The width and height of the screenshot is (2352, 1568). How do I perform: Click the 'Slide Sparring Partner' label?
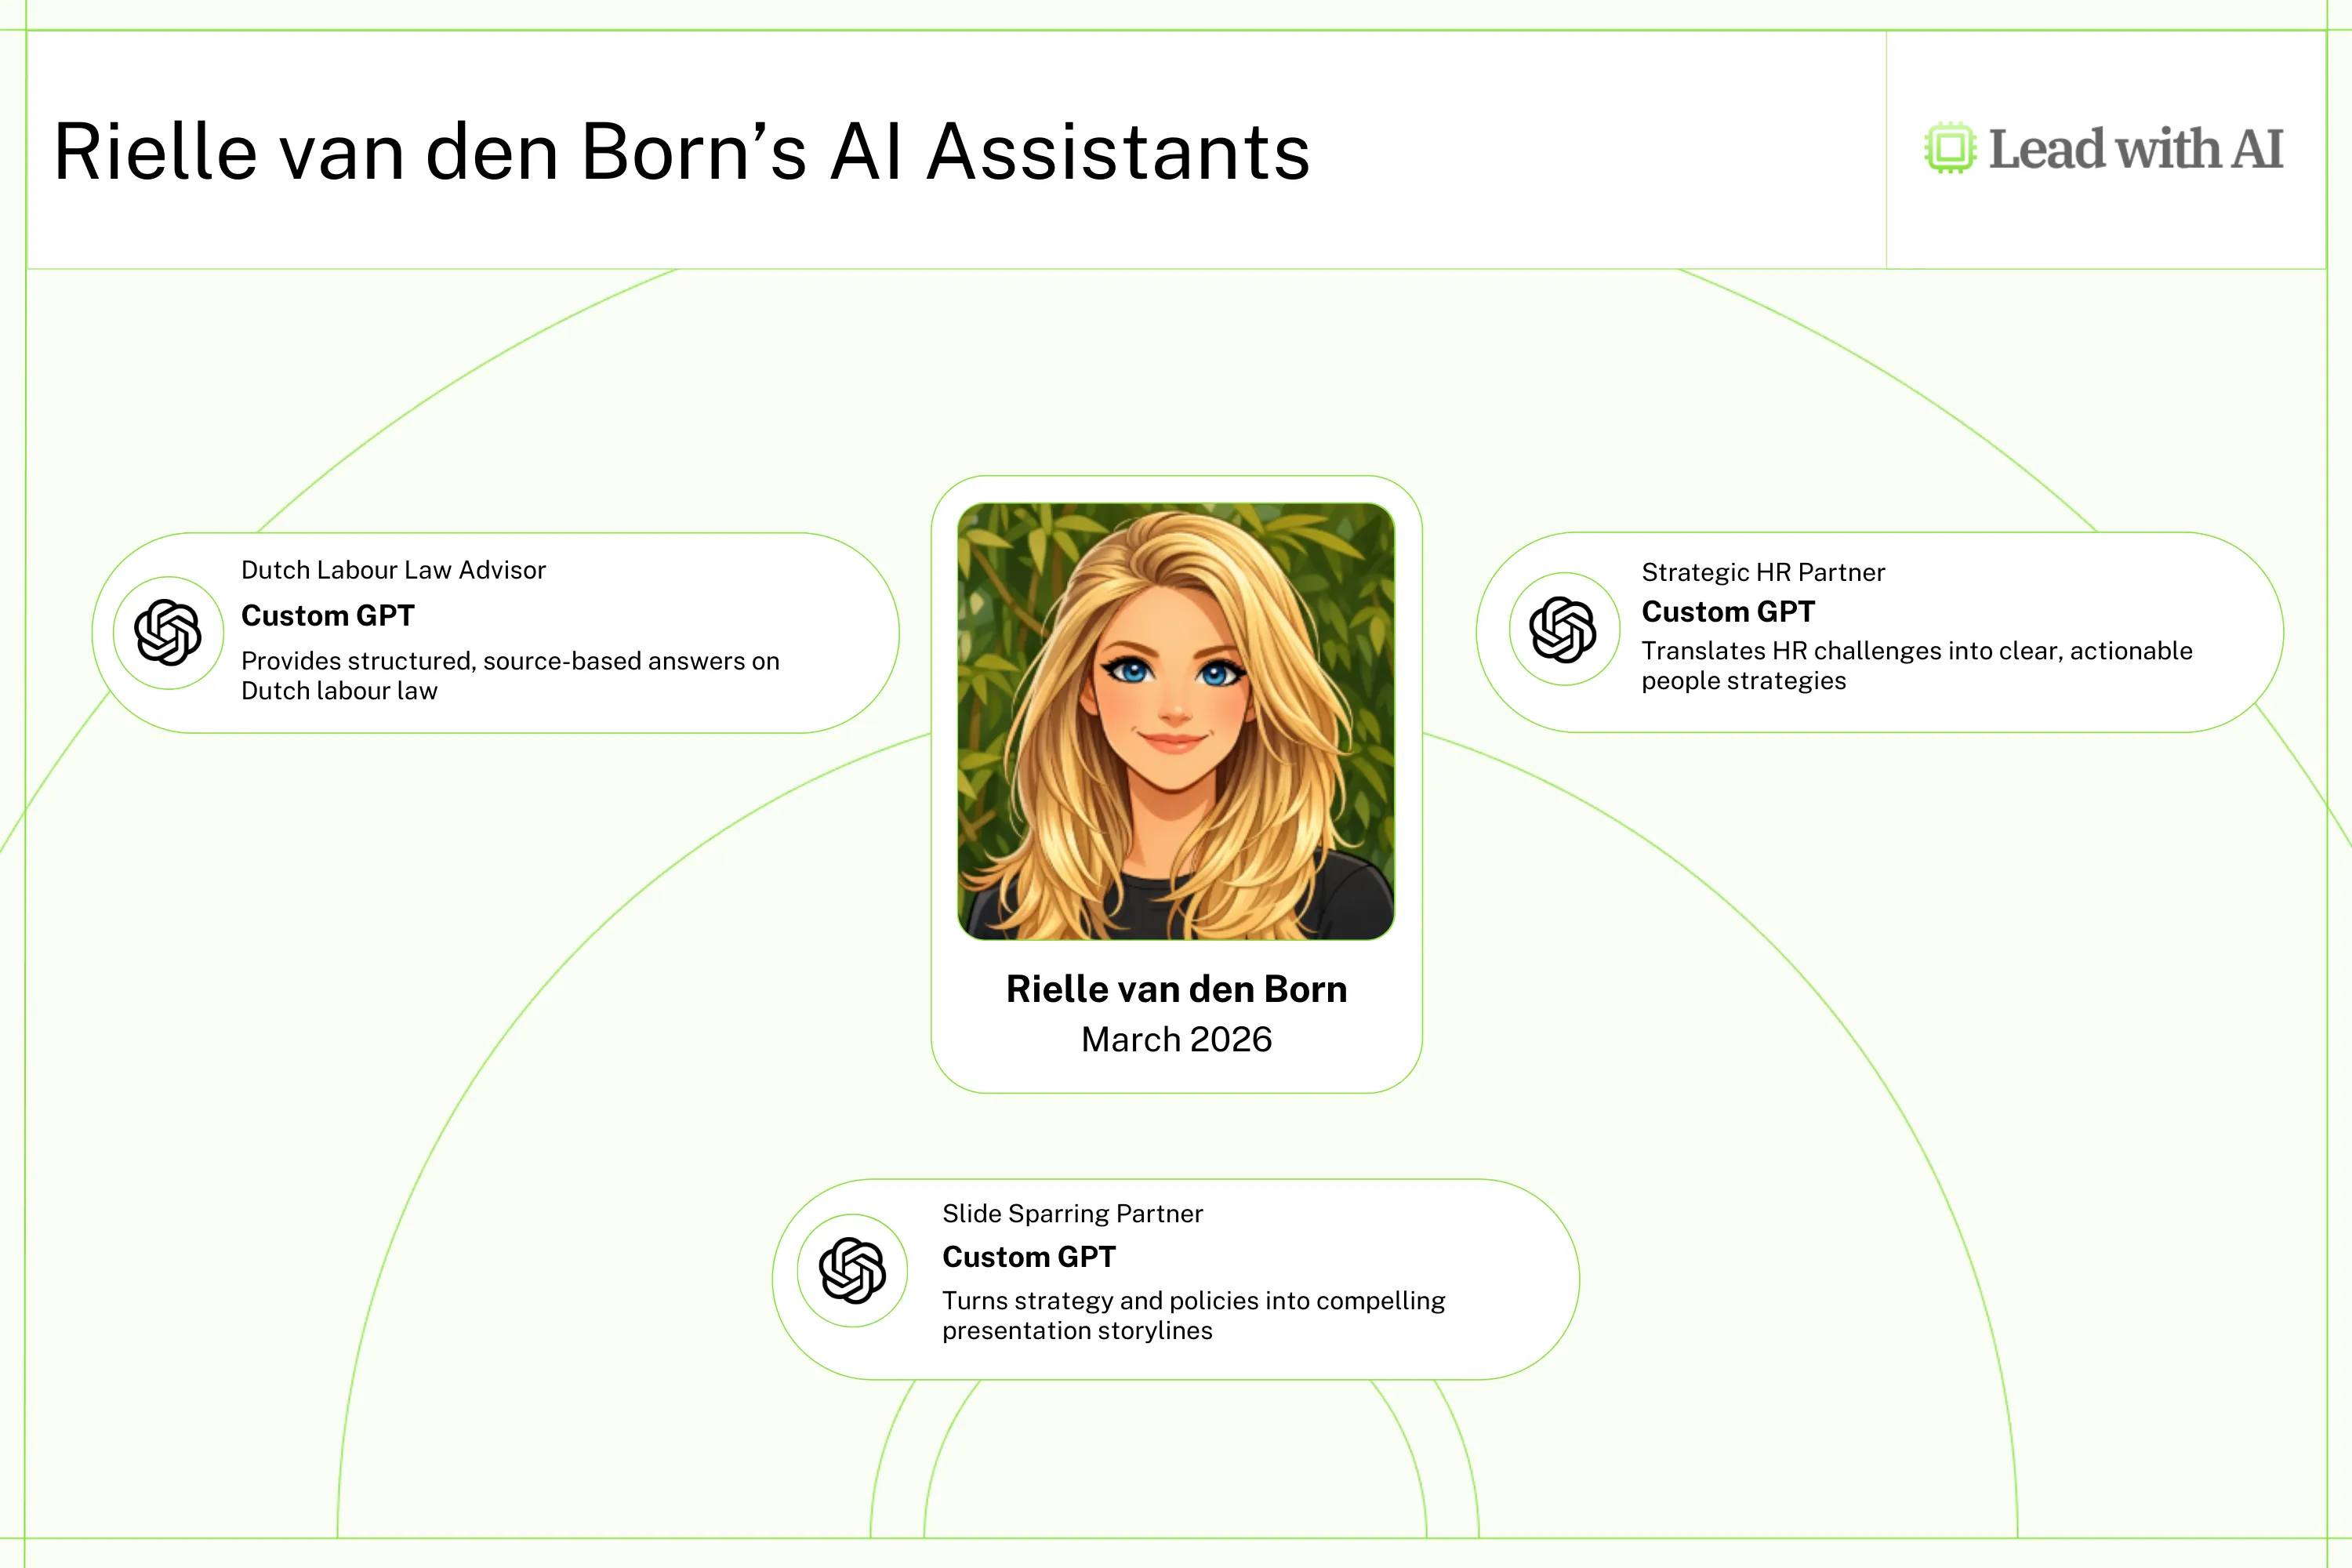[1072, 1213]
